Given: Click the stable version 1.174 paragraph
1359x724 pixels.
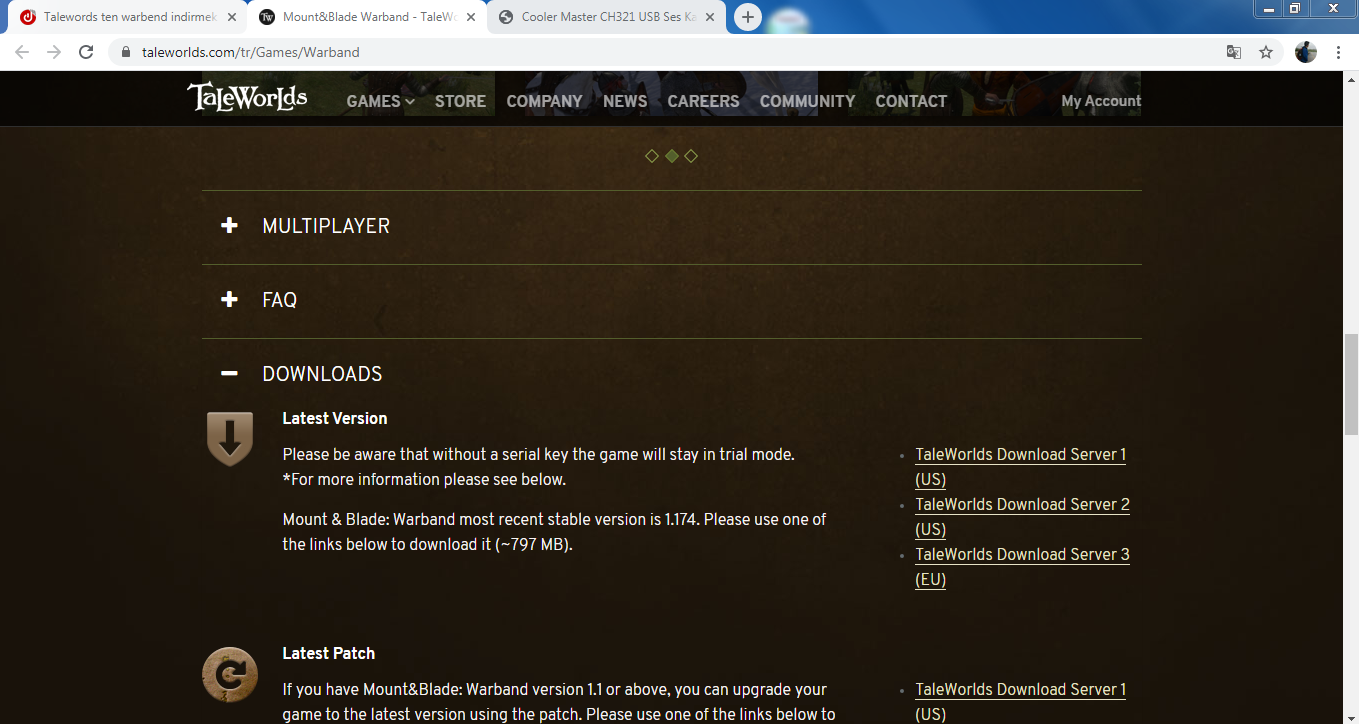Looking at the screenshot, I should coord(554,532).
